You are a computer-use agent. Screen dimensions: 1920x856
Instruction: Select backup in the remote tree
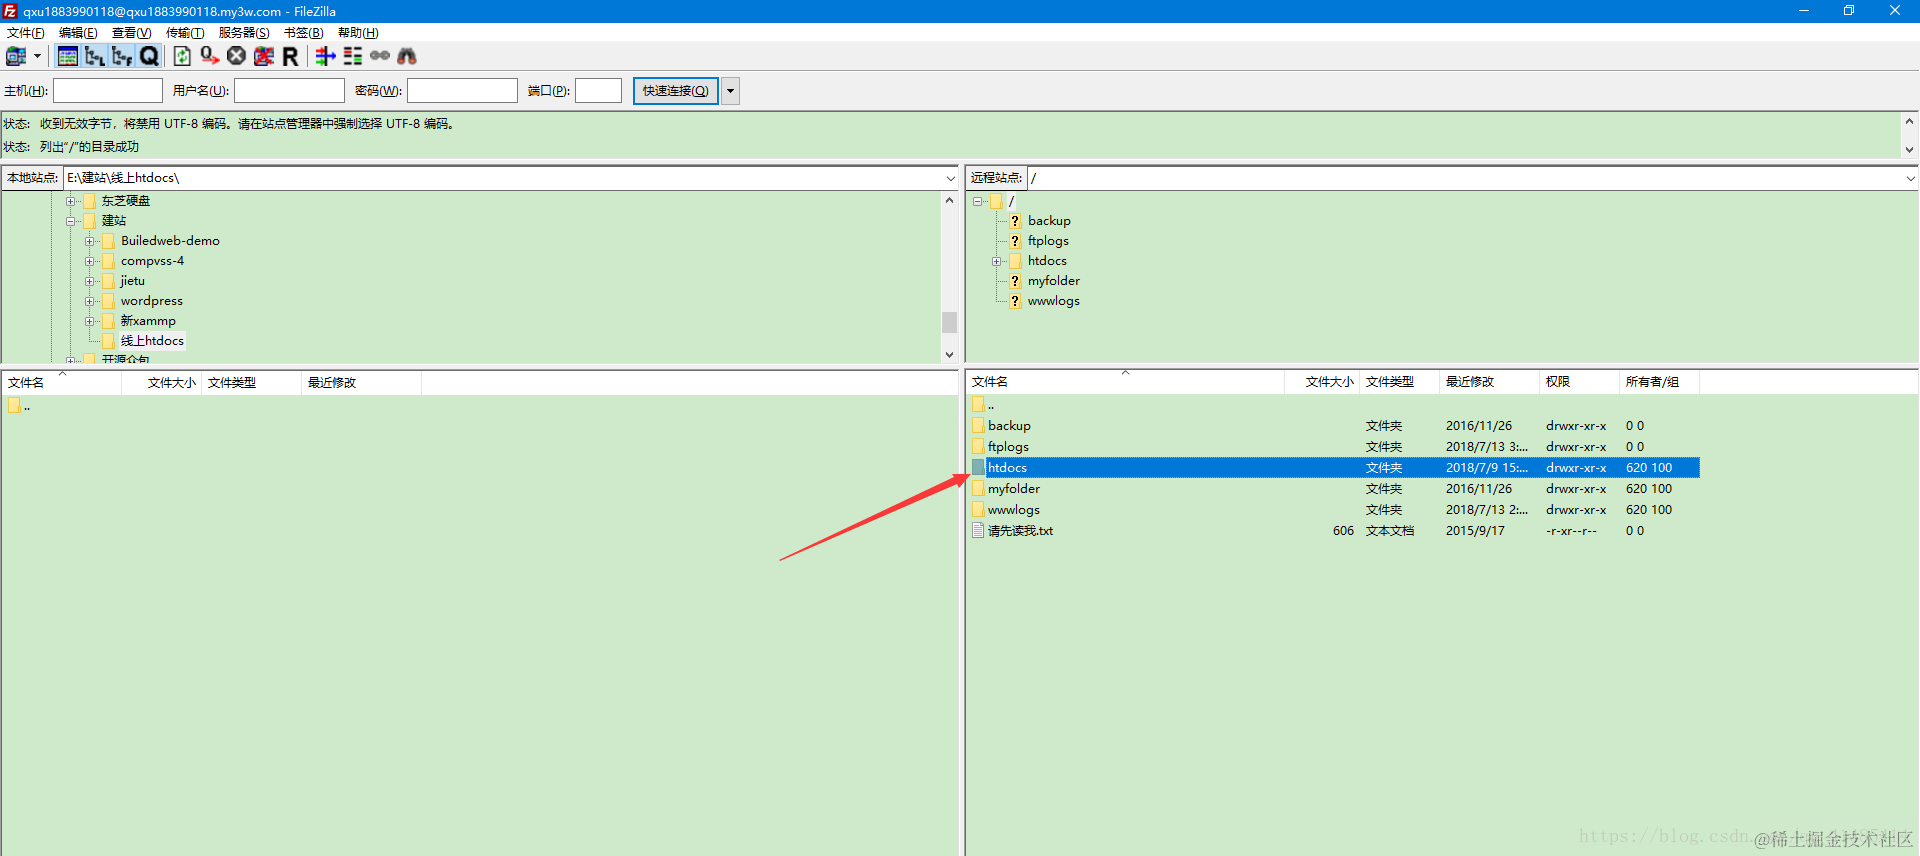[x=1049, y=221]
